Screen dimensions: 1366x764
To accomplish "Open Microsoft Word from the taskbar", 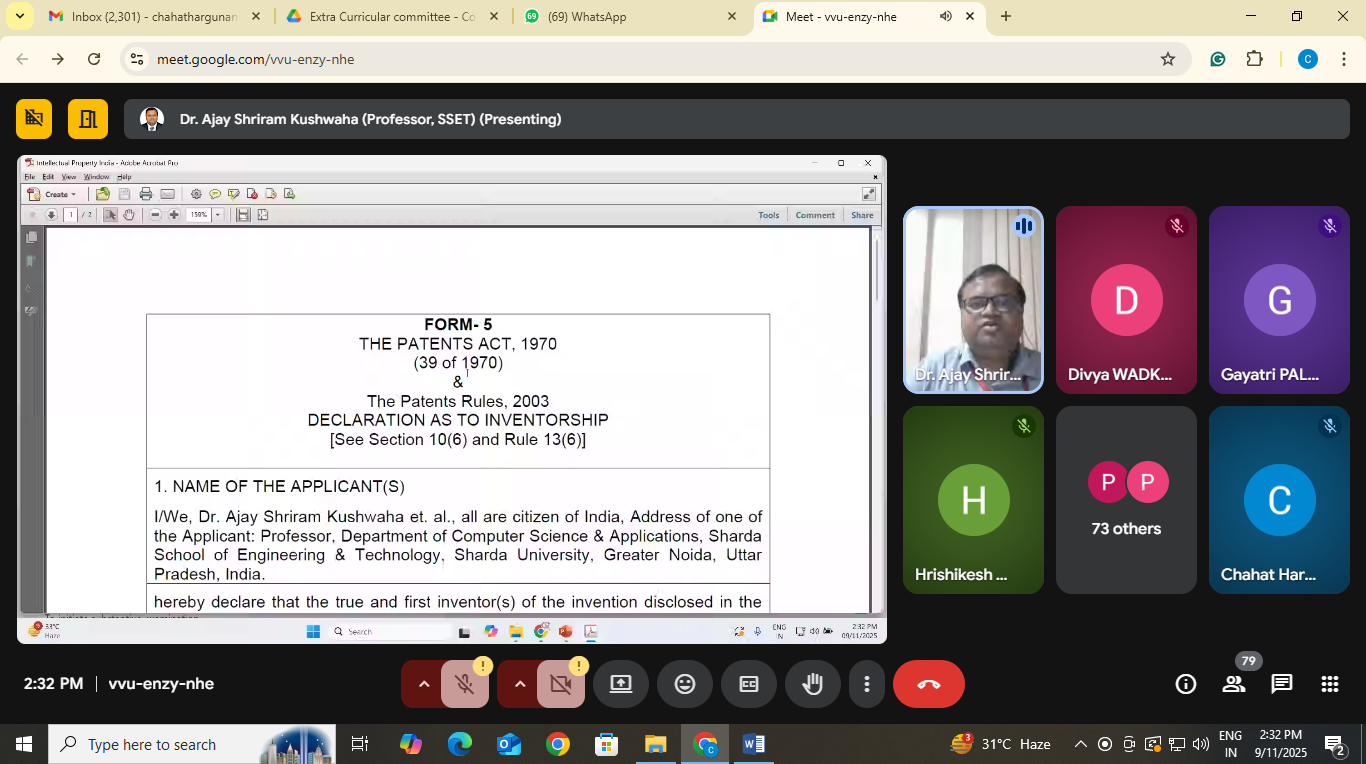I will pos(754,744).
